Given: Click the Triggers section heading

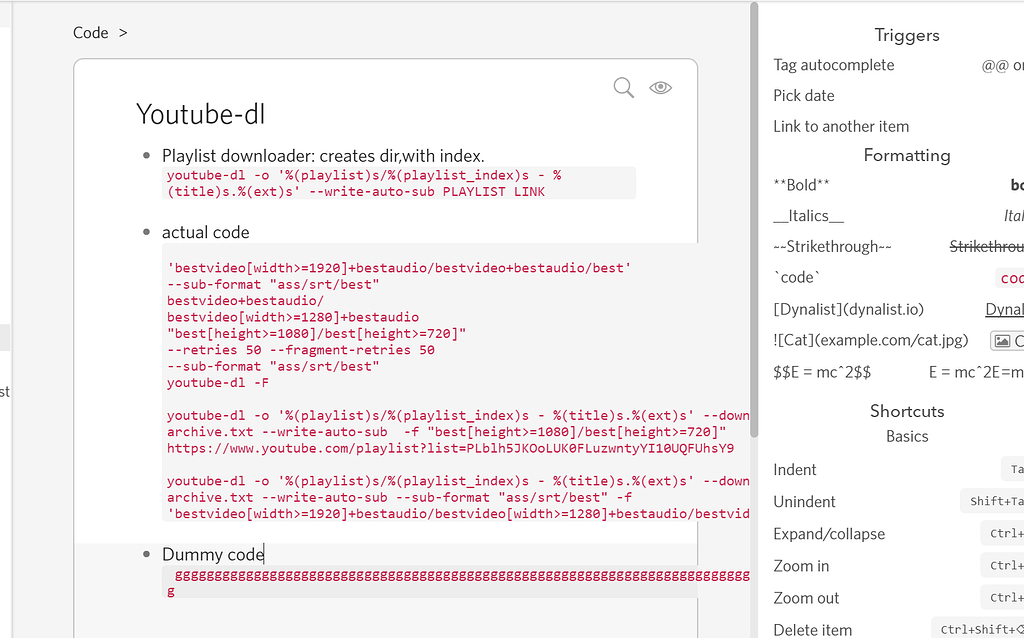Looking at the screenshot, I should pos(906,35).
